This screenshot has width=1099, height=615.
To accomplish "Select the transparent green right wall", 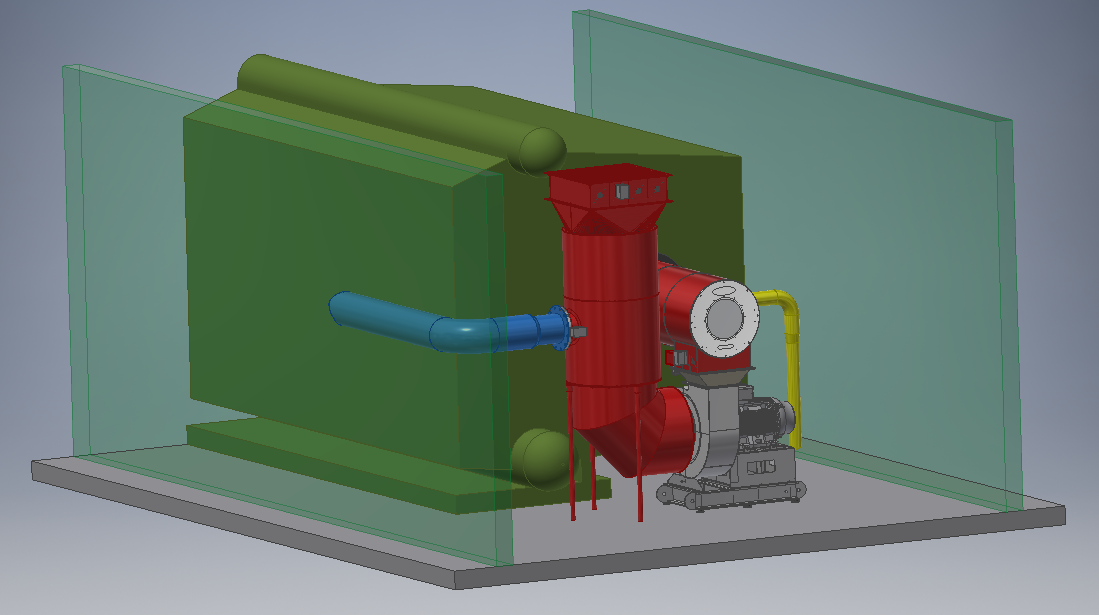I will 799,259.
